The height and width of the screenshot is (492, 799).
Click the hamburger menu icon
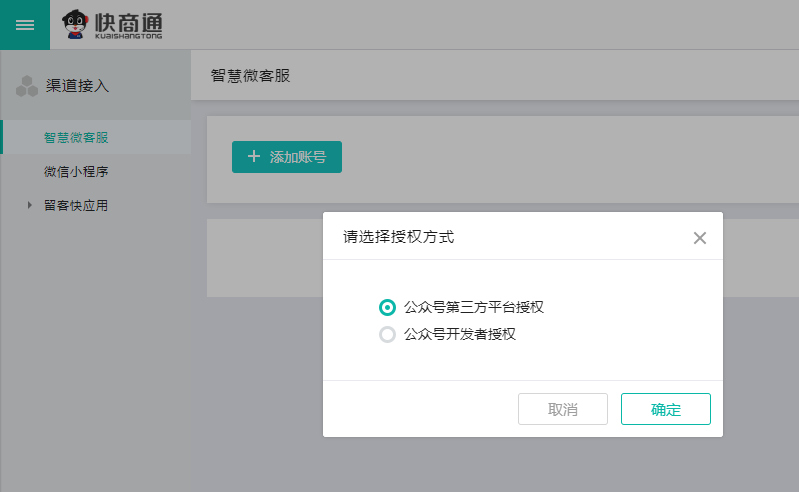click(24, 25)
